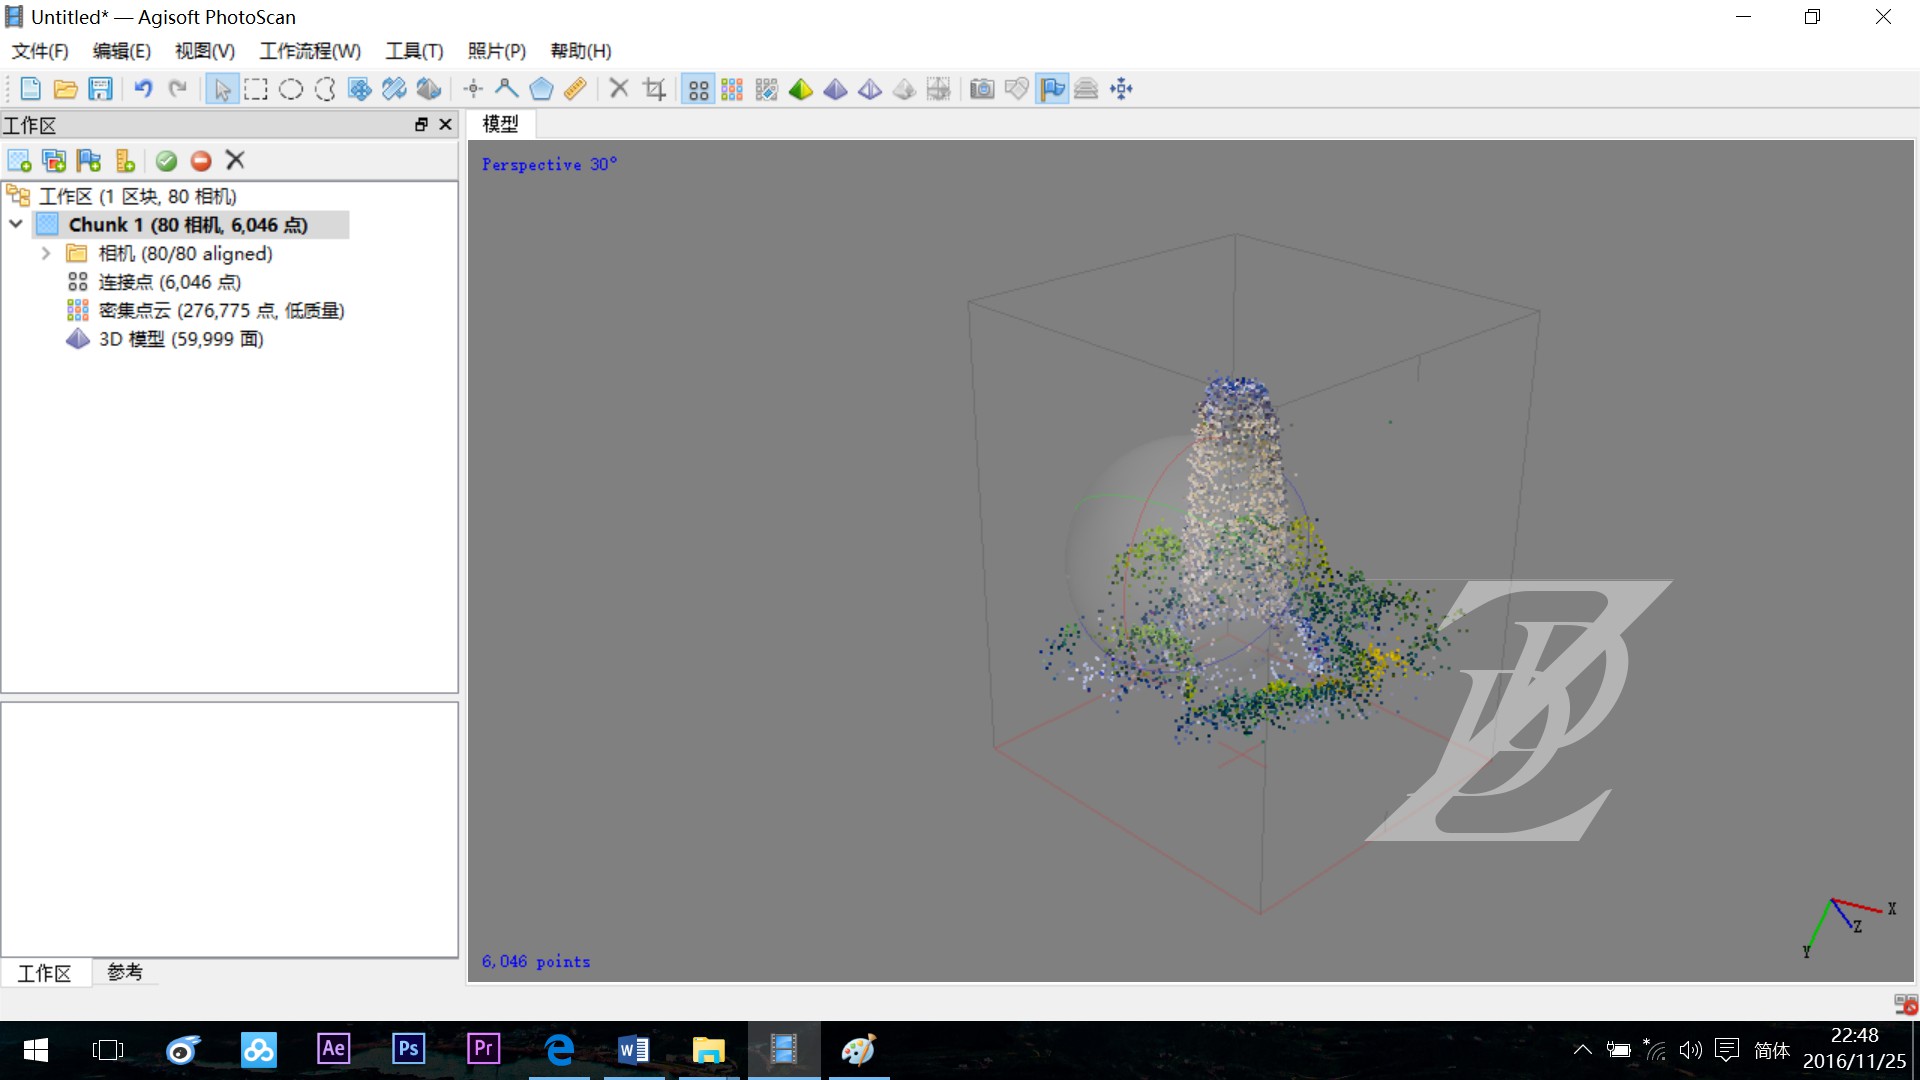Toggle the shaded model view
Image resolution: width=1920 pixels, height=1080 pixels.
[x=801, y=89]
